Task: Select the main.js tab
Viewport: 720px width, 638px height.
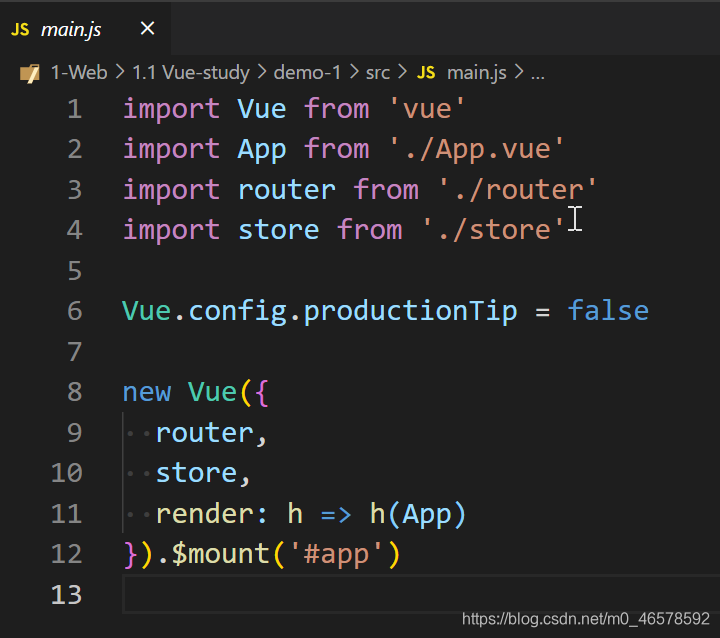Action: [x=85, y=29]
